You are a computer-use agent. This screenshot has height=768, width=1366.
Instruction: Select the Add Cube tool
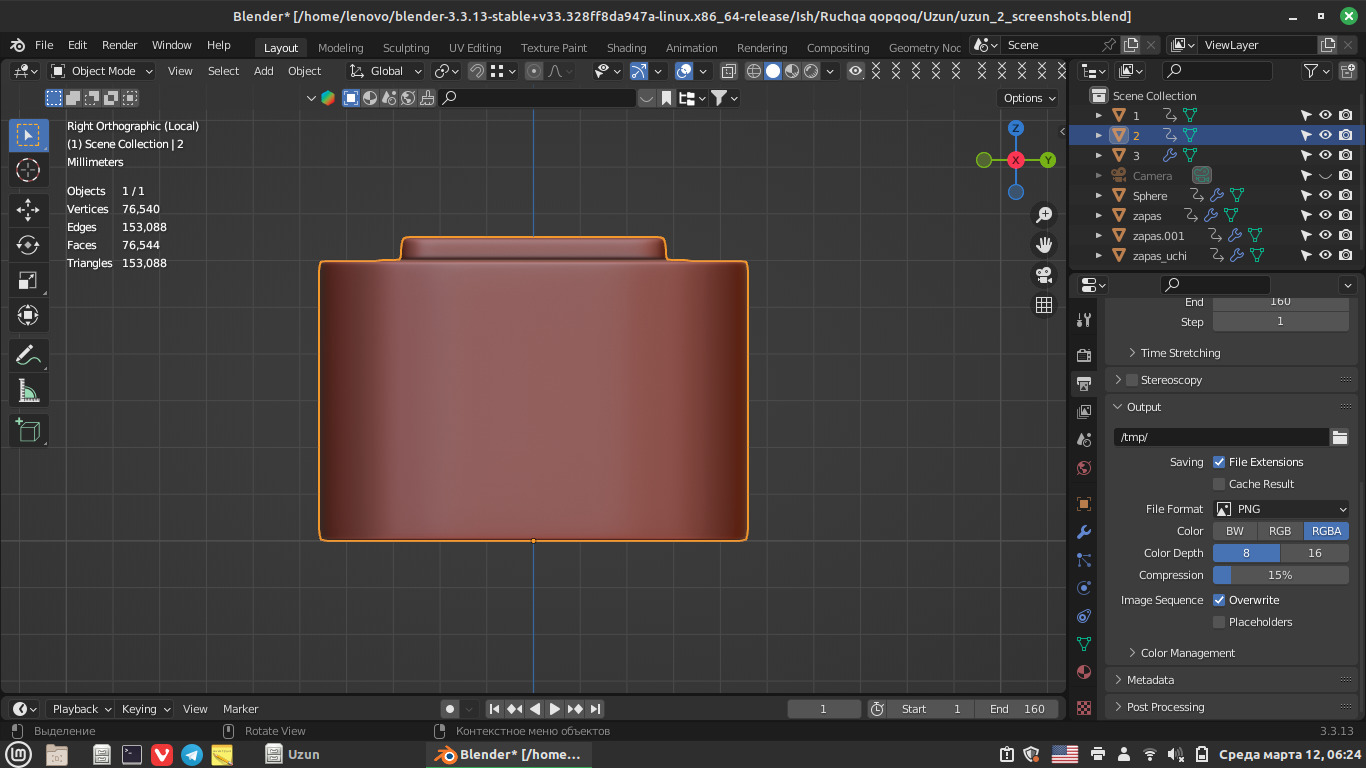pyautogui.click(x=28, y=430)
